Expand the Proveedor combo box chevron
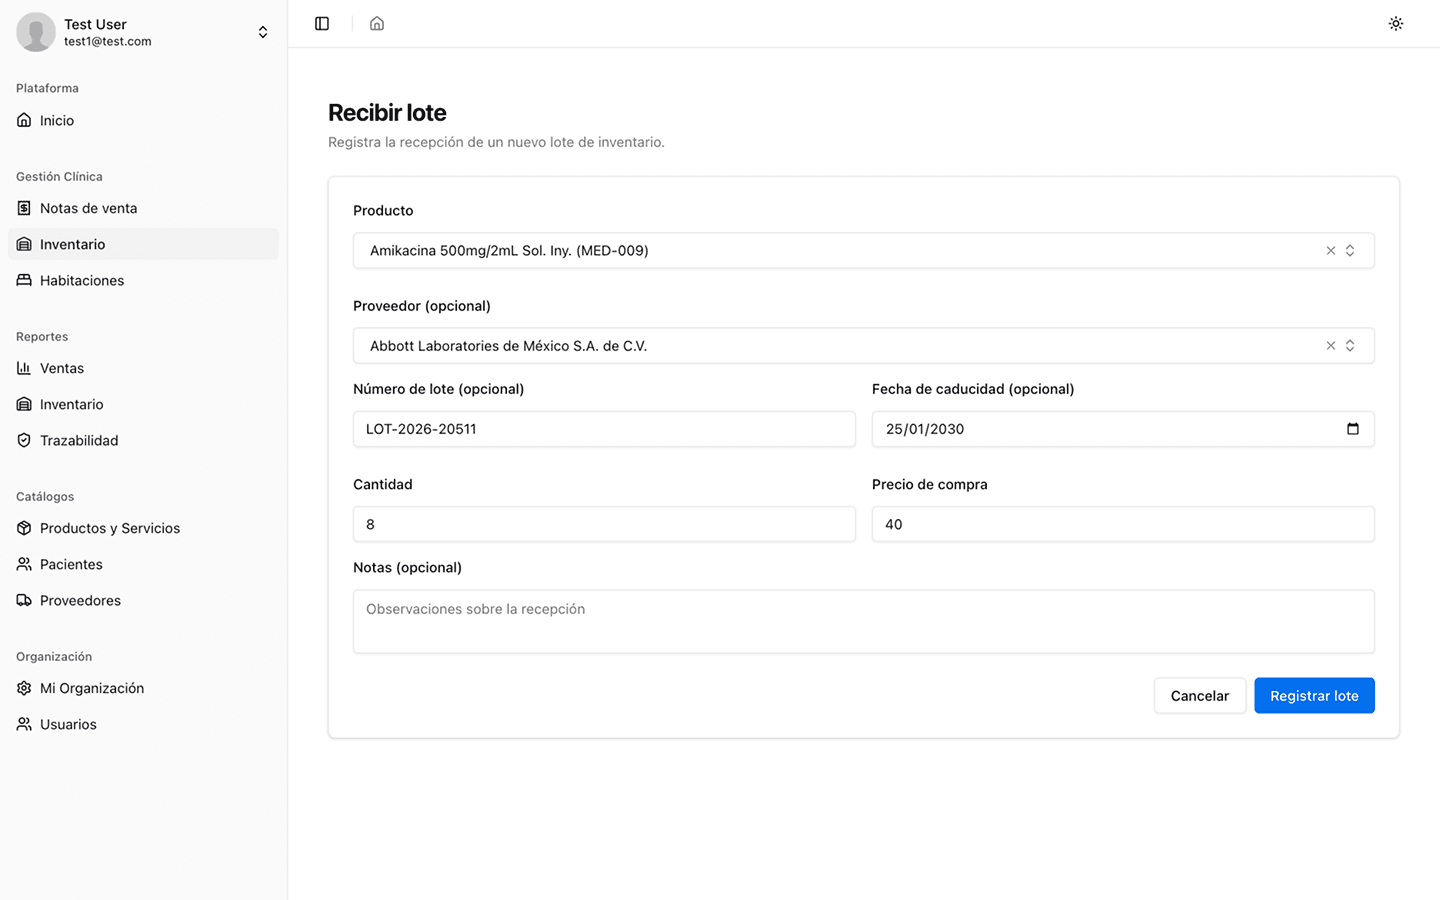The image size is (1440, 900). [1350, 346]
